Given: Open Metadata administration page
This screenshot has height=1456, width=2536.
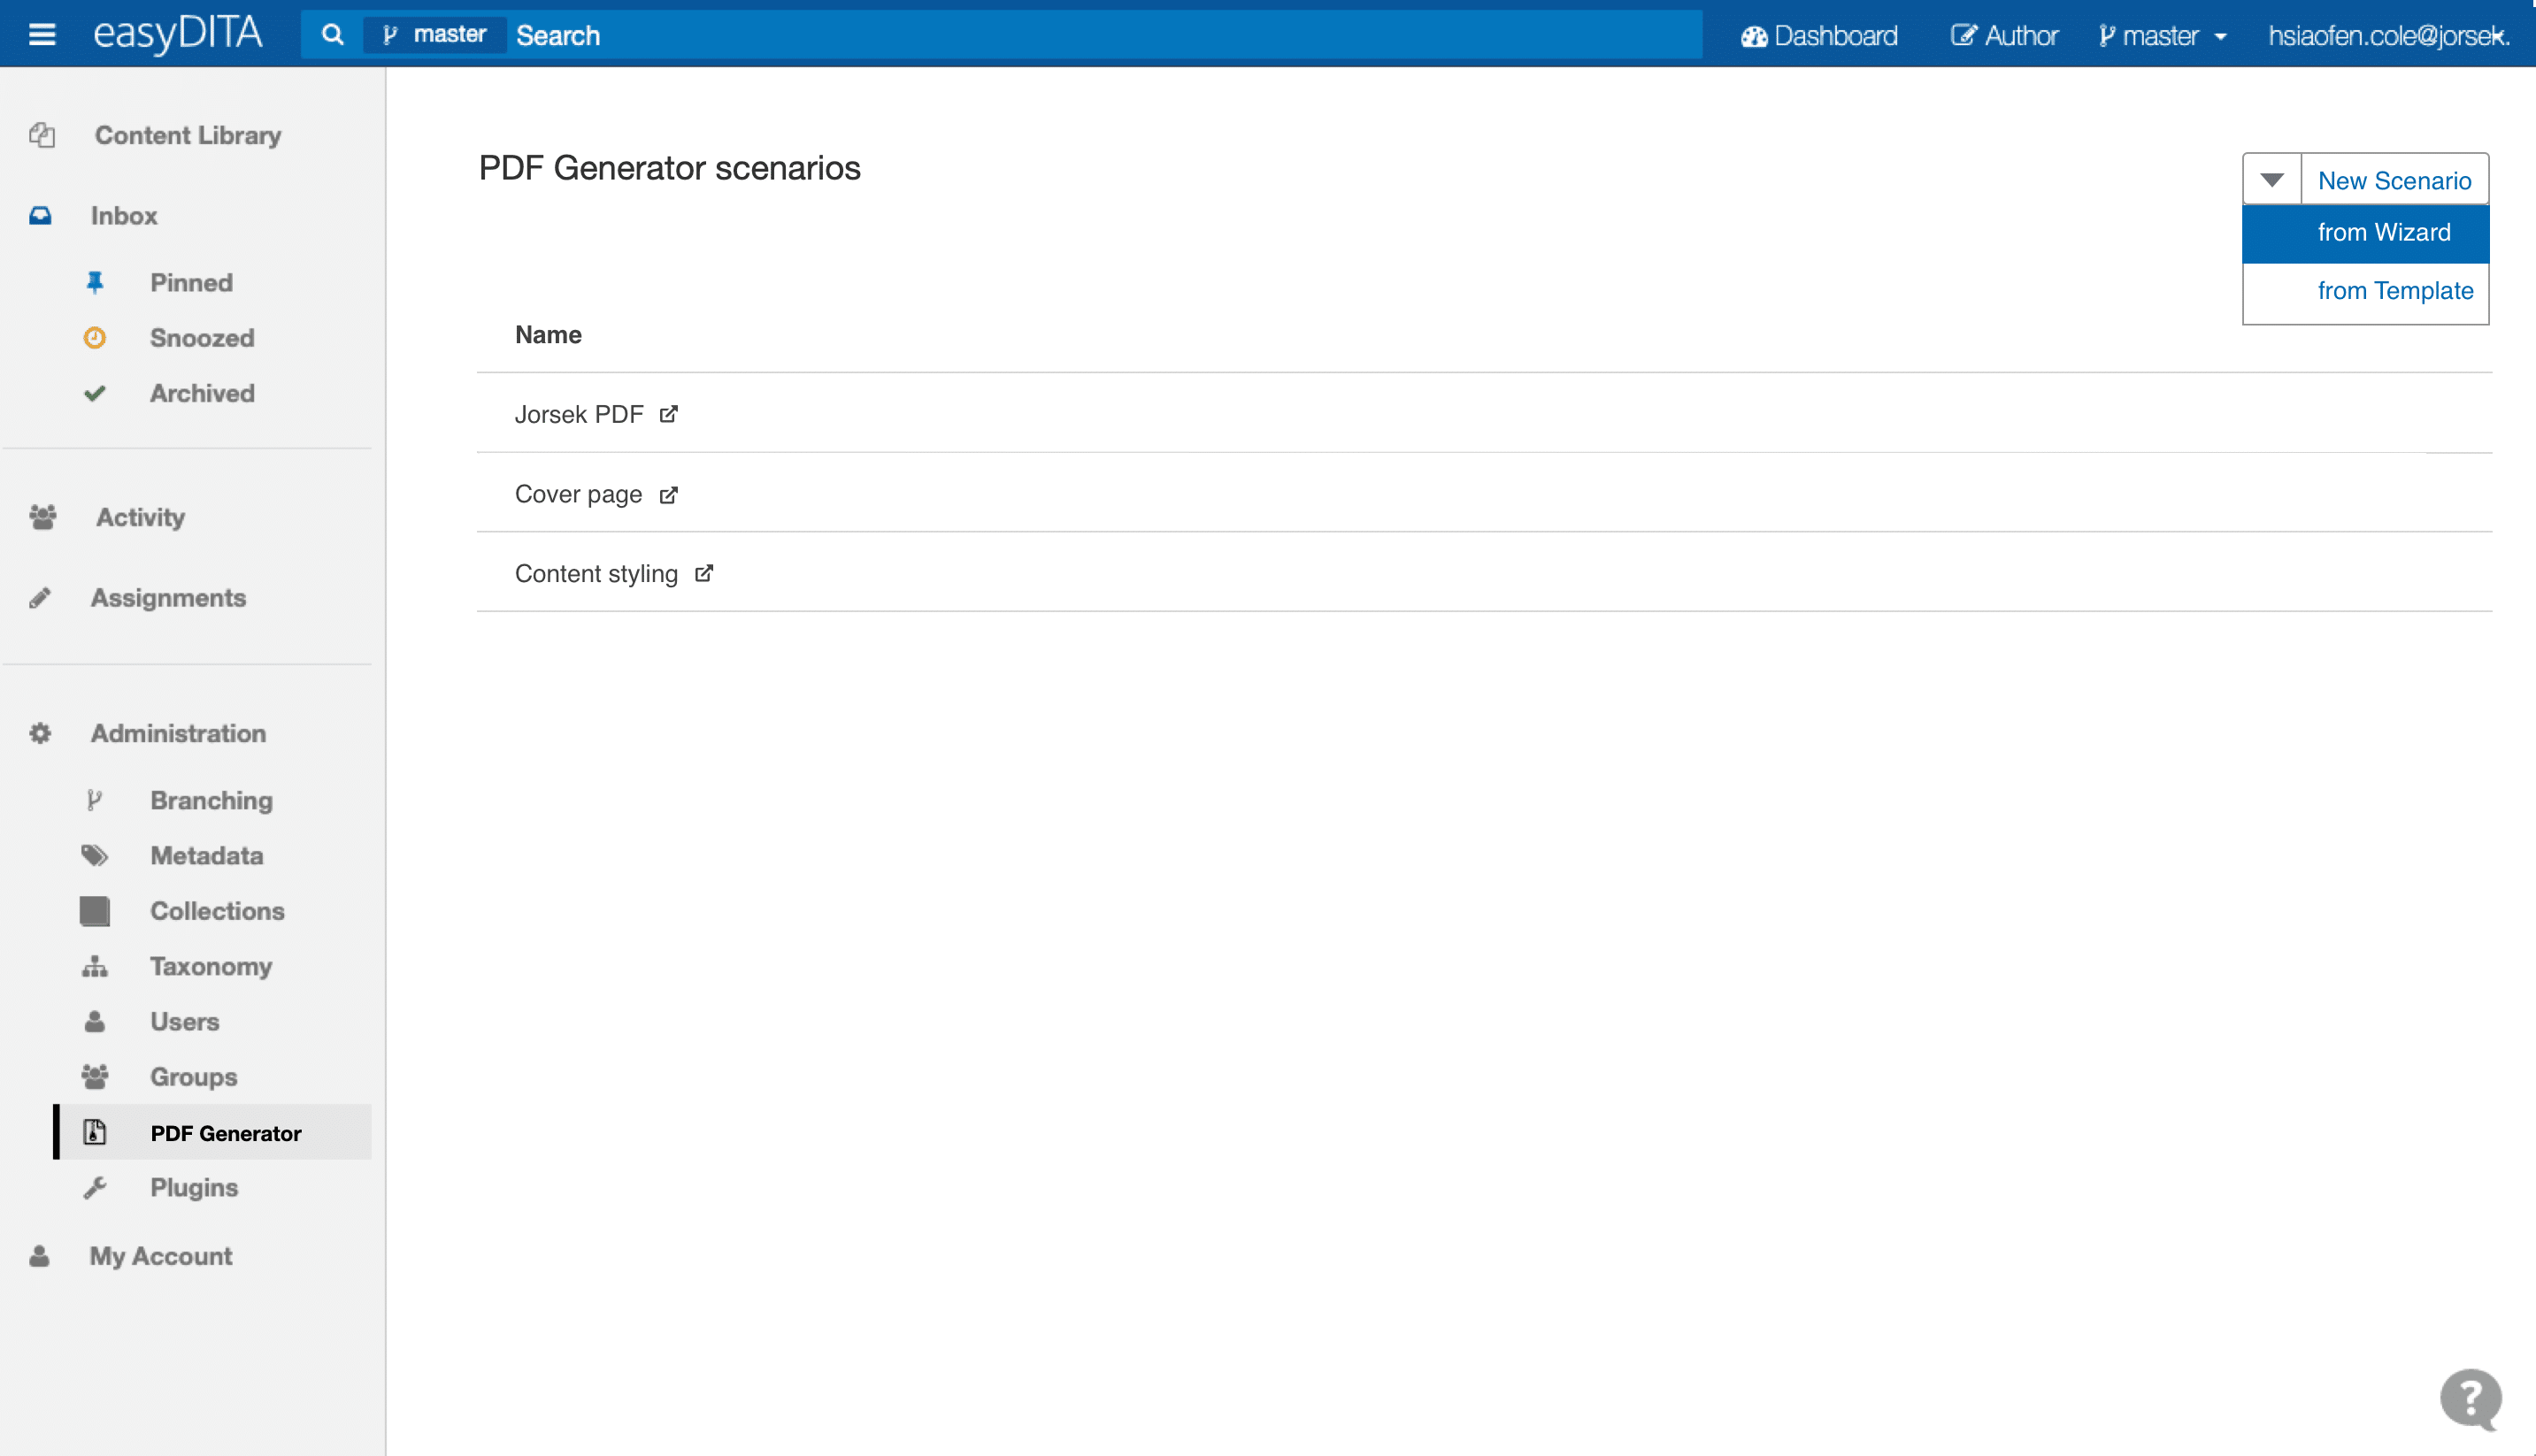Looking at the screenshot, I should [206, 856].
